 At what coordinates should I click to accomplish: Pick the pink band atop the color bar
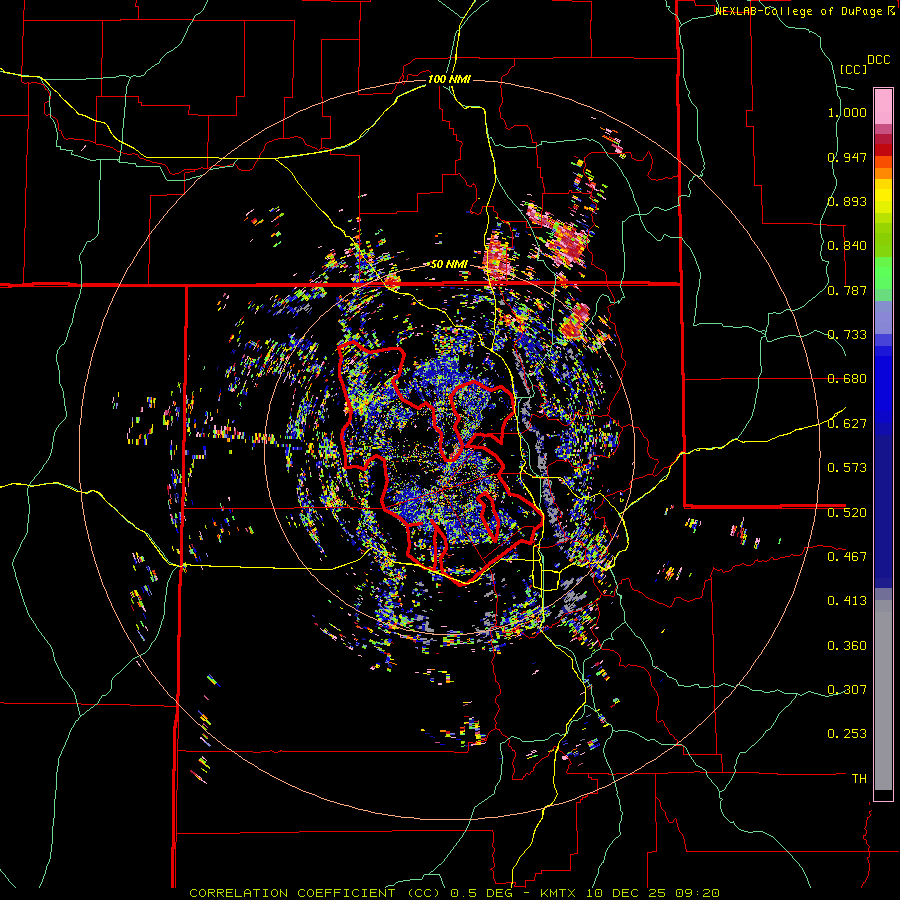[883, 106]
